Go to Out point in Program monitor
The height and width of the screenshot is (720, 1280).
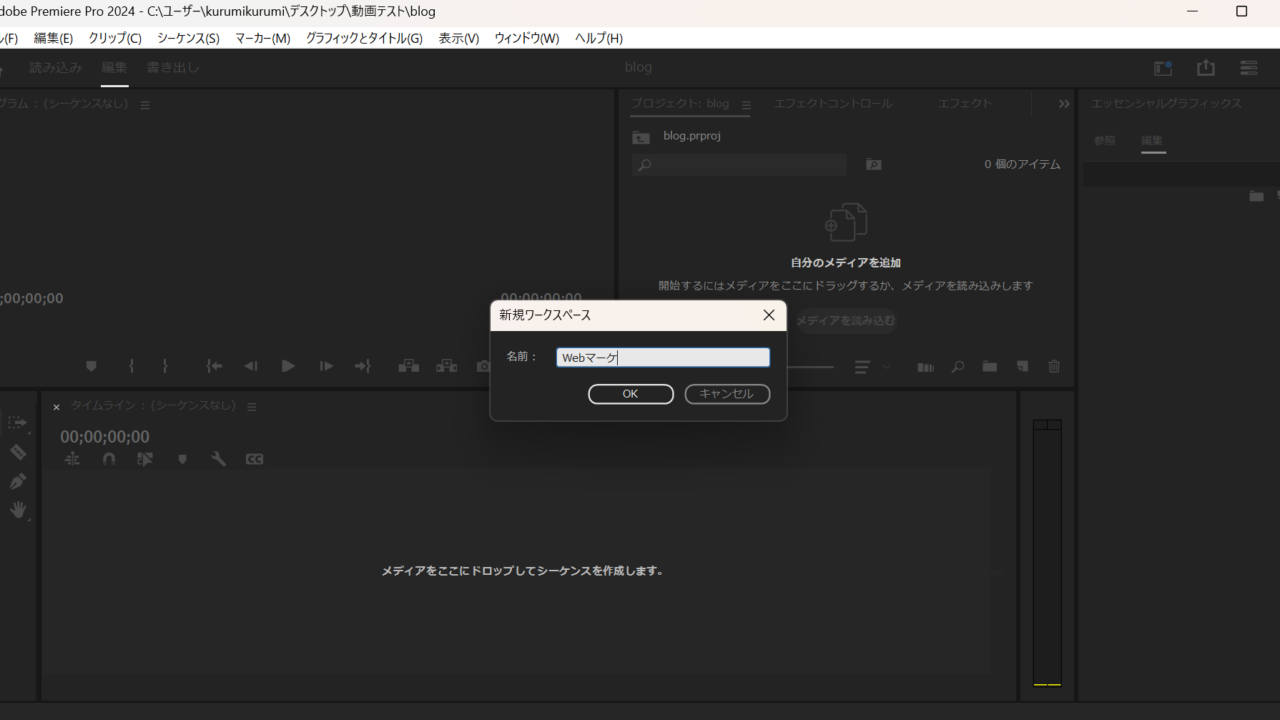[363, 367]
